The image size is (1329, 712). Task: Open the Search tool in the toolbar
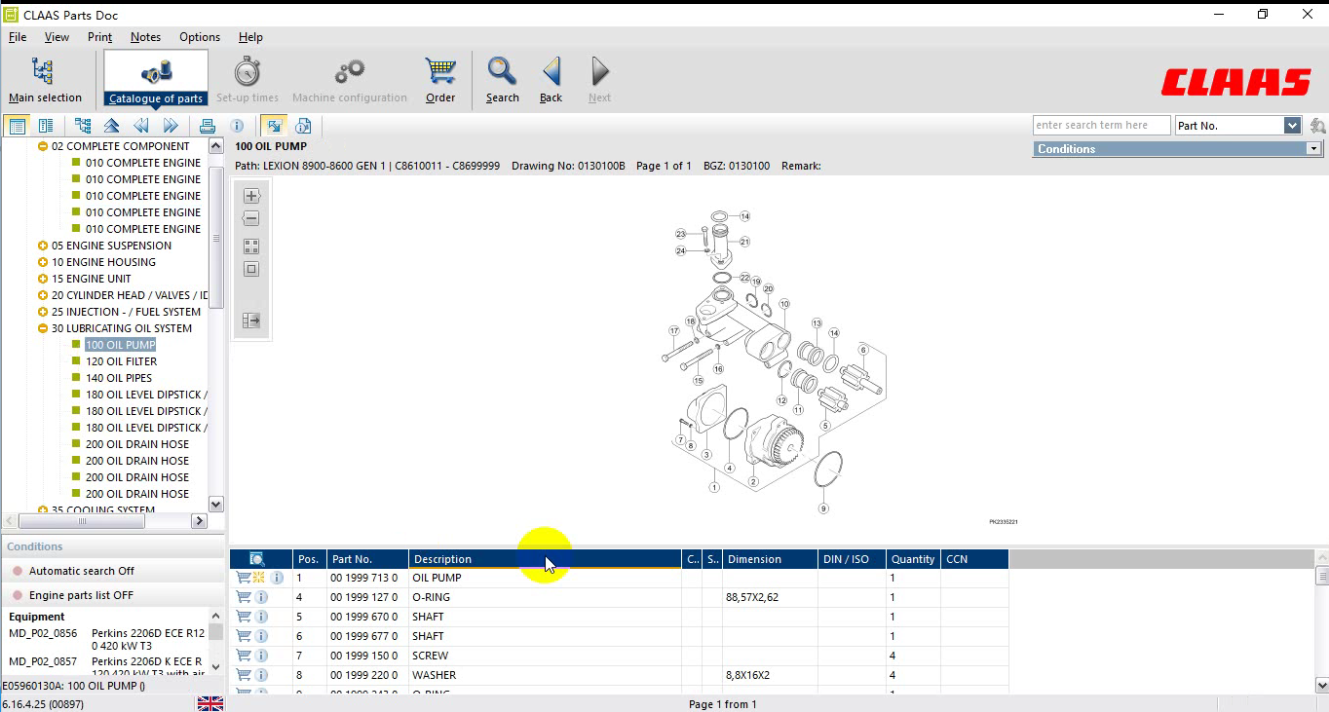(x=502, y=80)
